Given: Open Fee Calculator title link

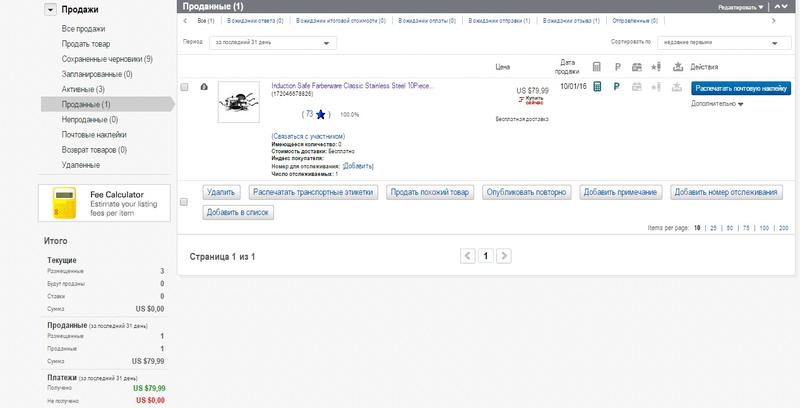Looking at the screenshot, I should click(x=117, y=194).
